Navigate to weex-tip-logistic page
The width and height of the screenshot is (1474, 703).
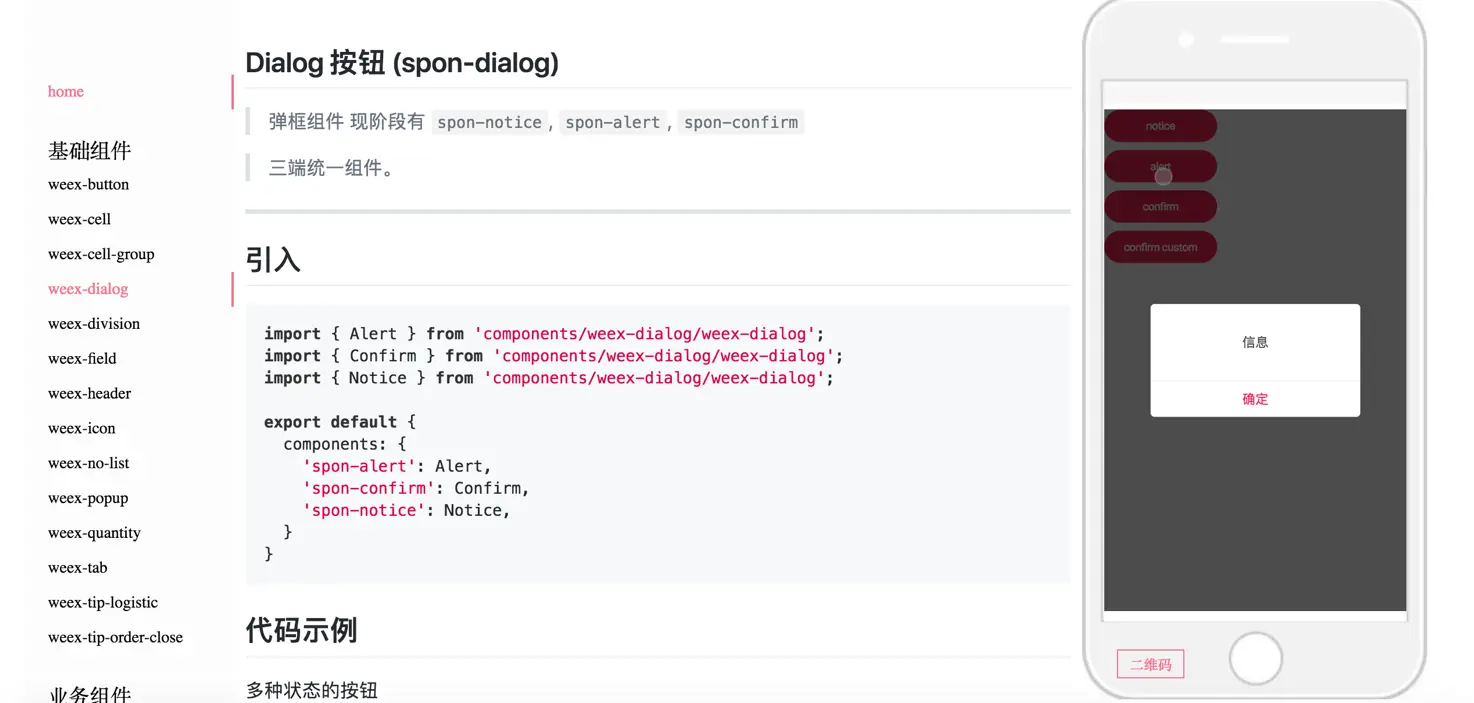(x=103, y=603)
